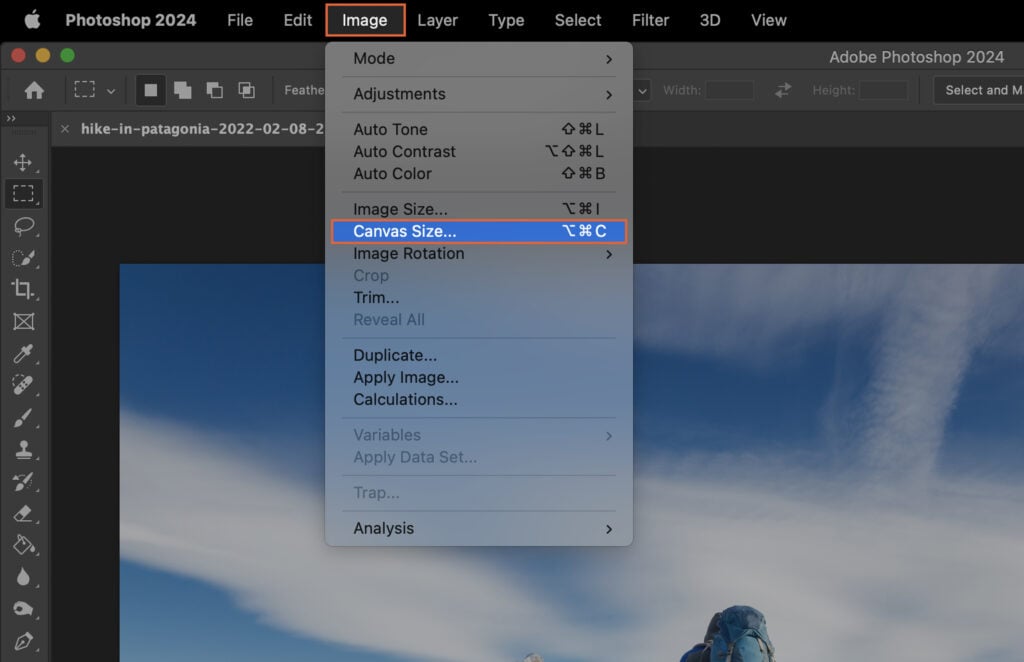This screenshot has height=662, width=1024.
Task: Select the Brush tool
Action: pyautogui.click(x=24, y=418)
